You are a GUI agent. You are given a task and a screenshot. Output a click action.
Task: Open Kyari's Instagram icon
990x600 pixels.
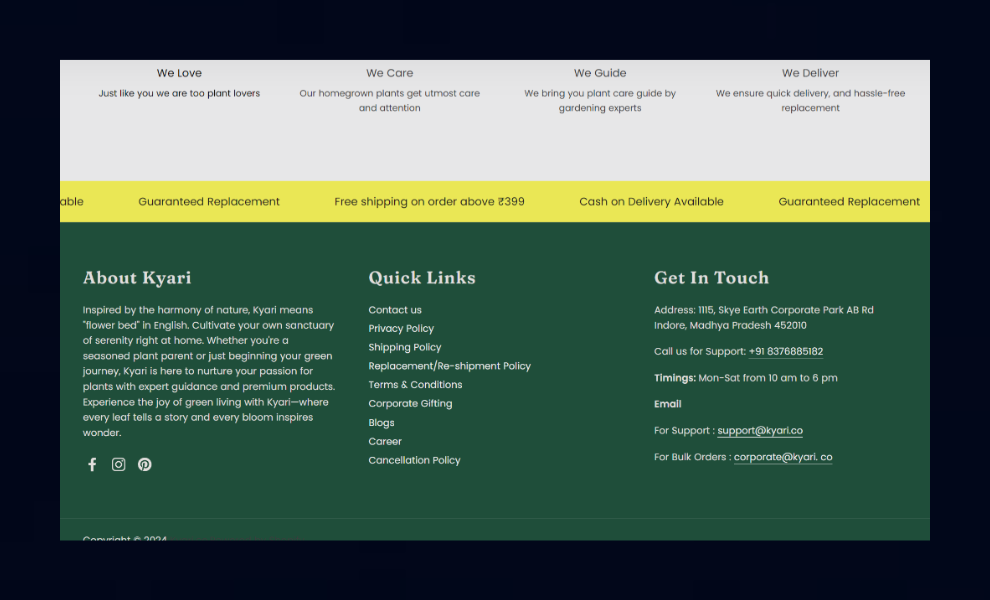(x=119, y=465)
